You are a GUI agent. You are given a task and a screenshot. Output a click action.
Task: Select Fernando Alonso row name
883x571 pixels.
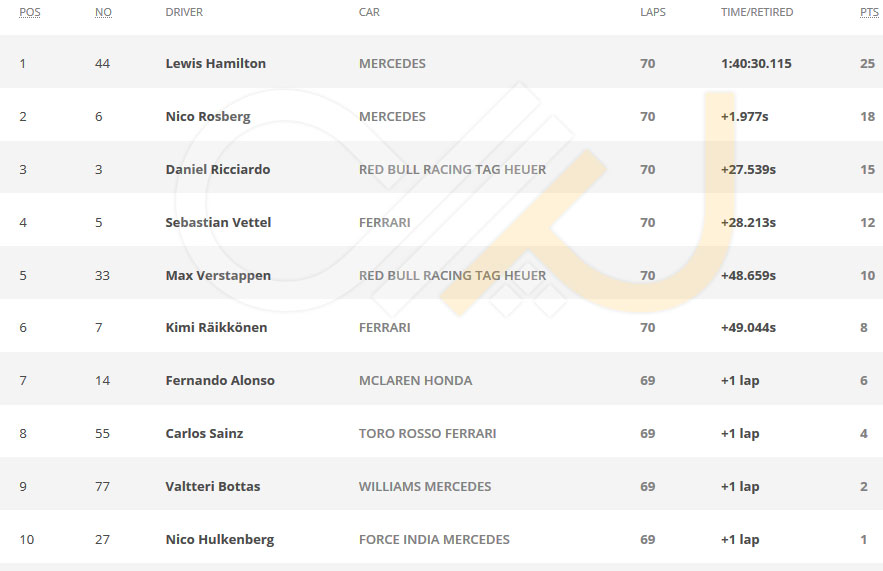click(220, 381)
